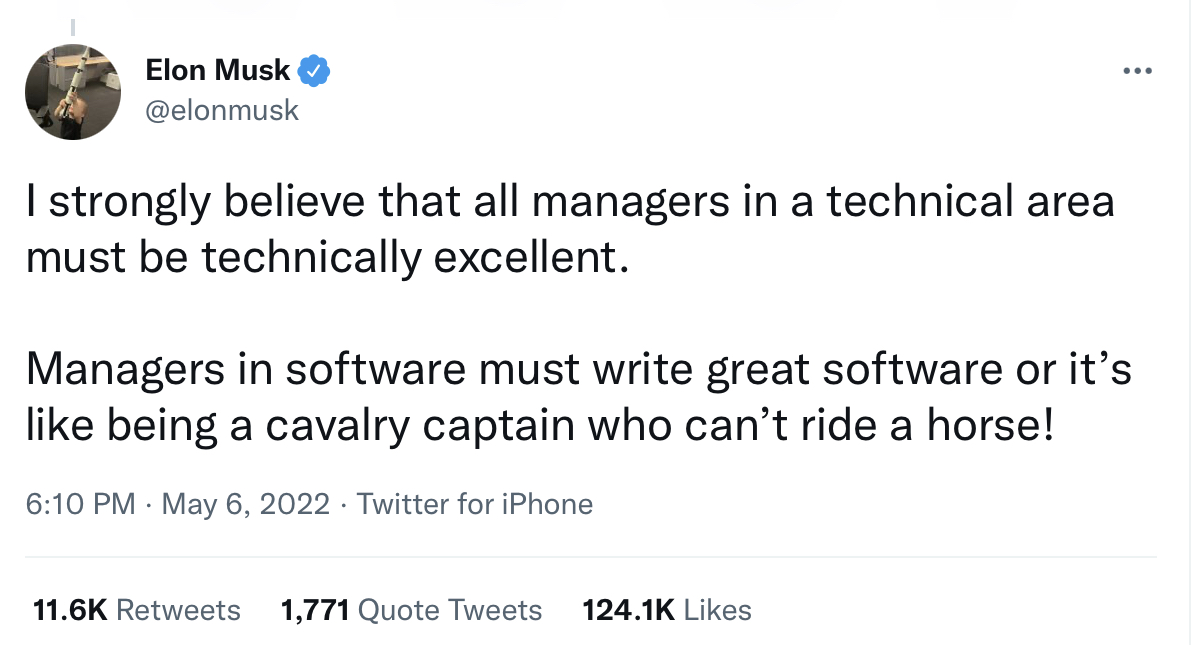Click the words 'technically excellent' in the tweet
1192x645 pixels.
415,257
